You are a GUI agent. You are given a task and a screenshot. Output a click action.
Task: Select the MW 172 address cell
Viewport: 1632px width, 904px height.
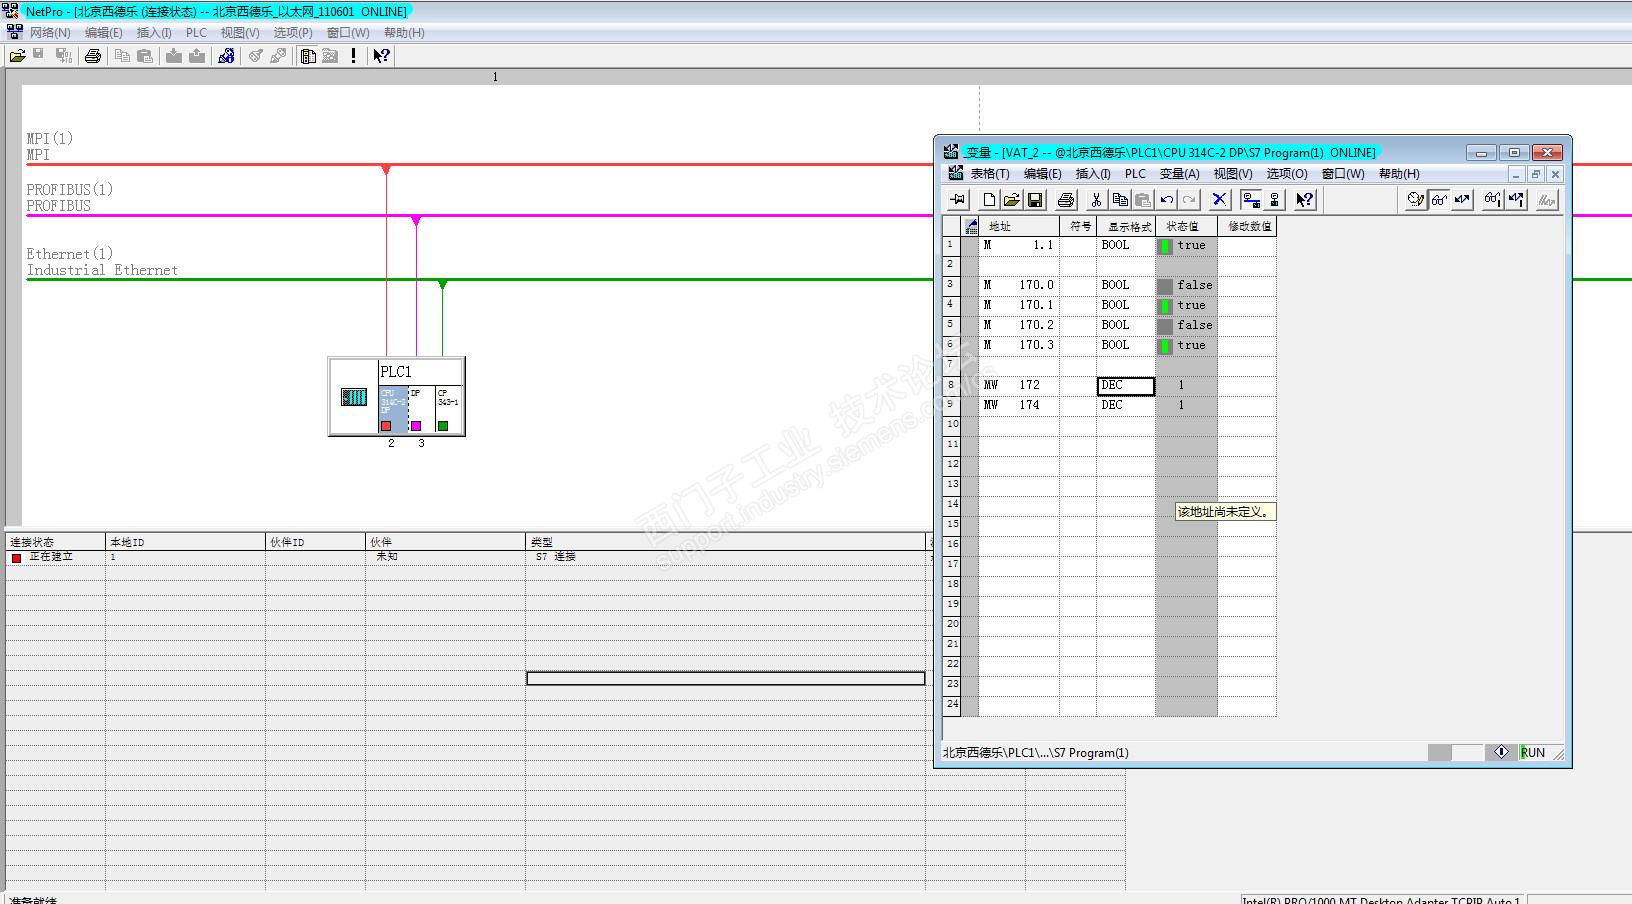point(1019,386)
